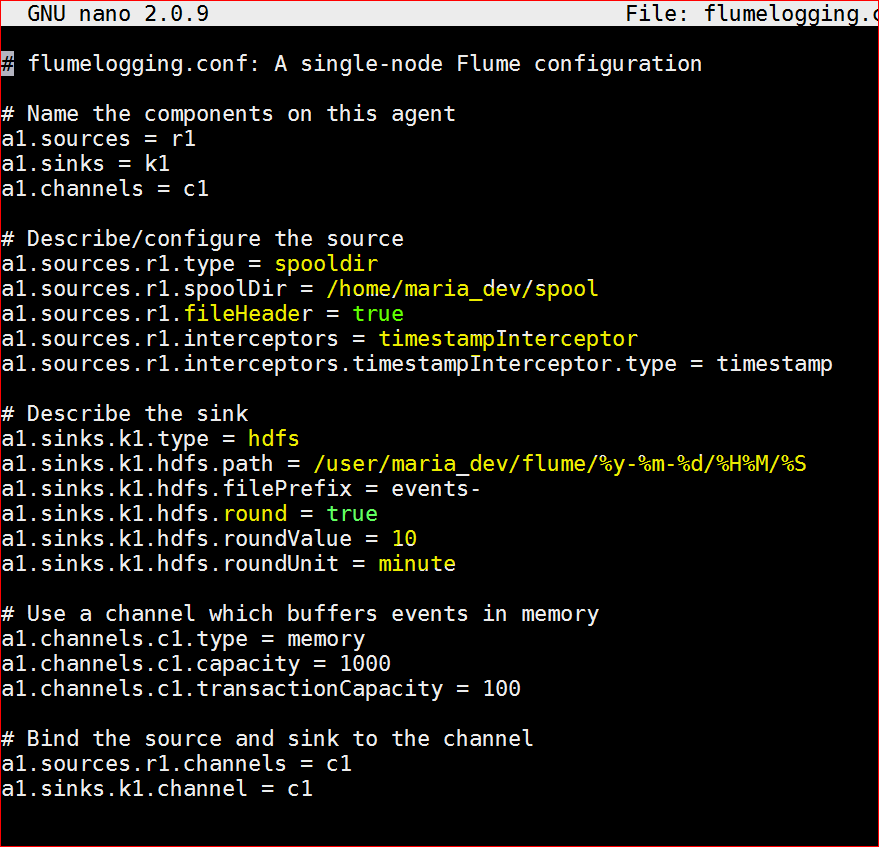Image resolution: width=879 pixels, height=847 pixels.
Task: Click the roundUnit minute value
Action: click(417, 564)
